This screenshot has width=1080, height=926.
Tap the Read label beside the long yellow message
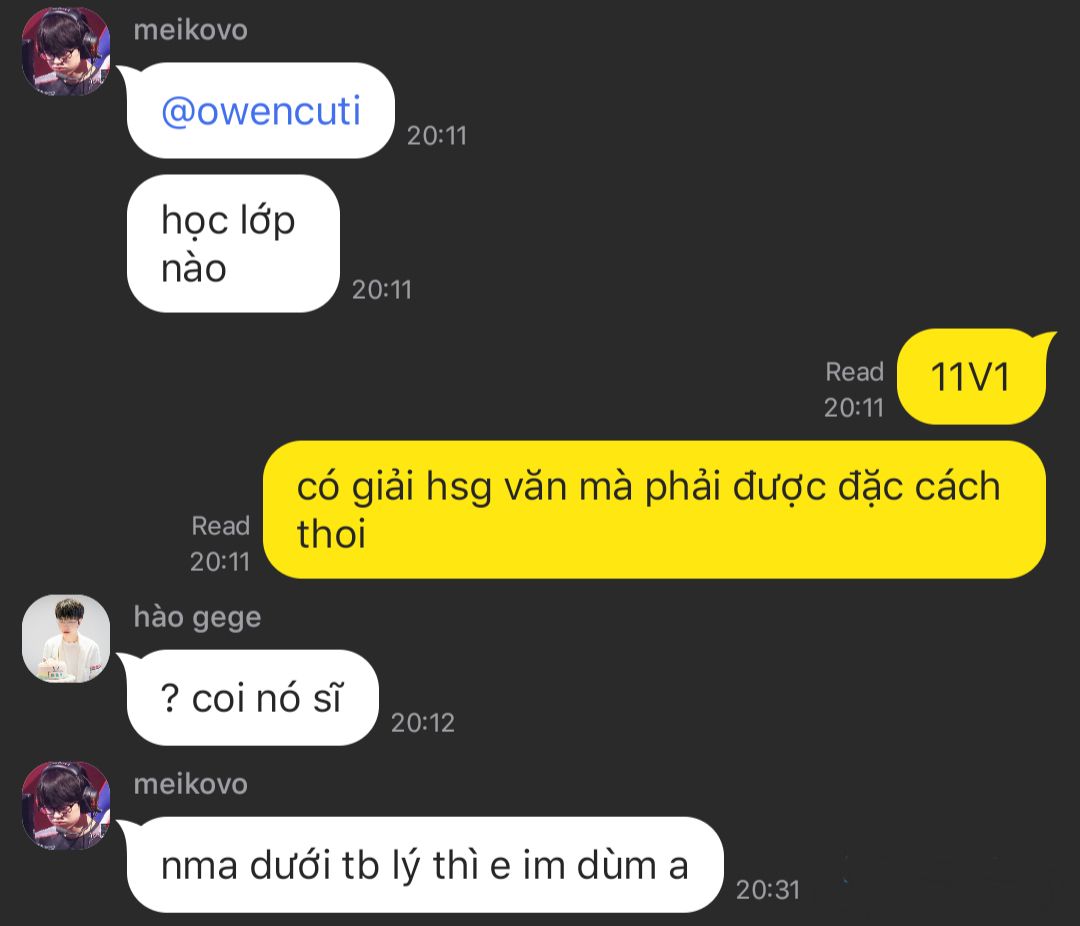click(220, 526)
